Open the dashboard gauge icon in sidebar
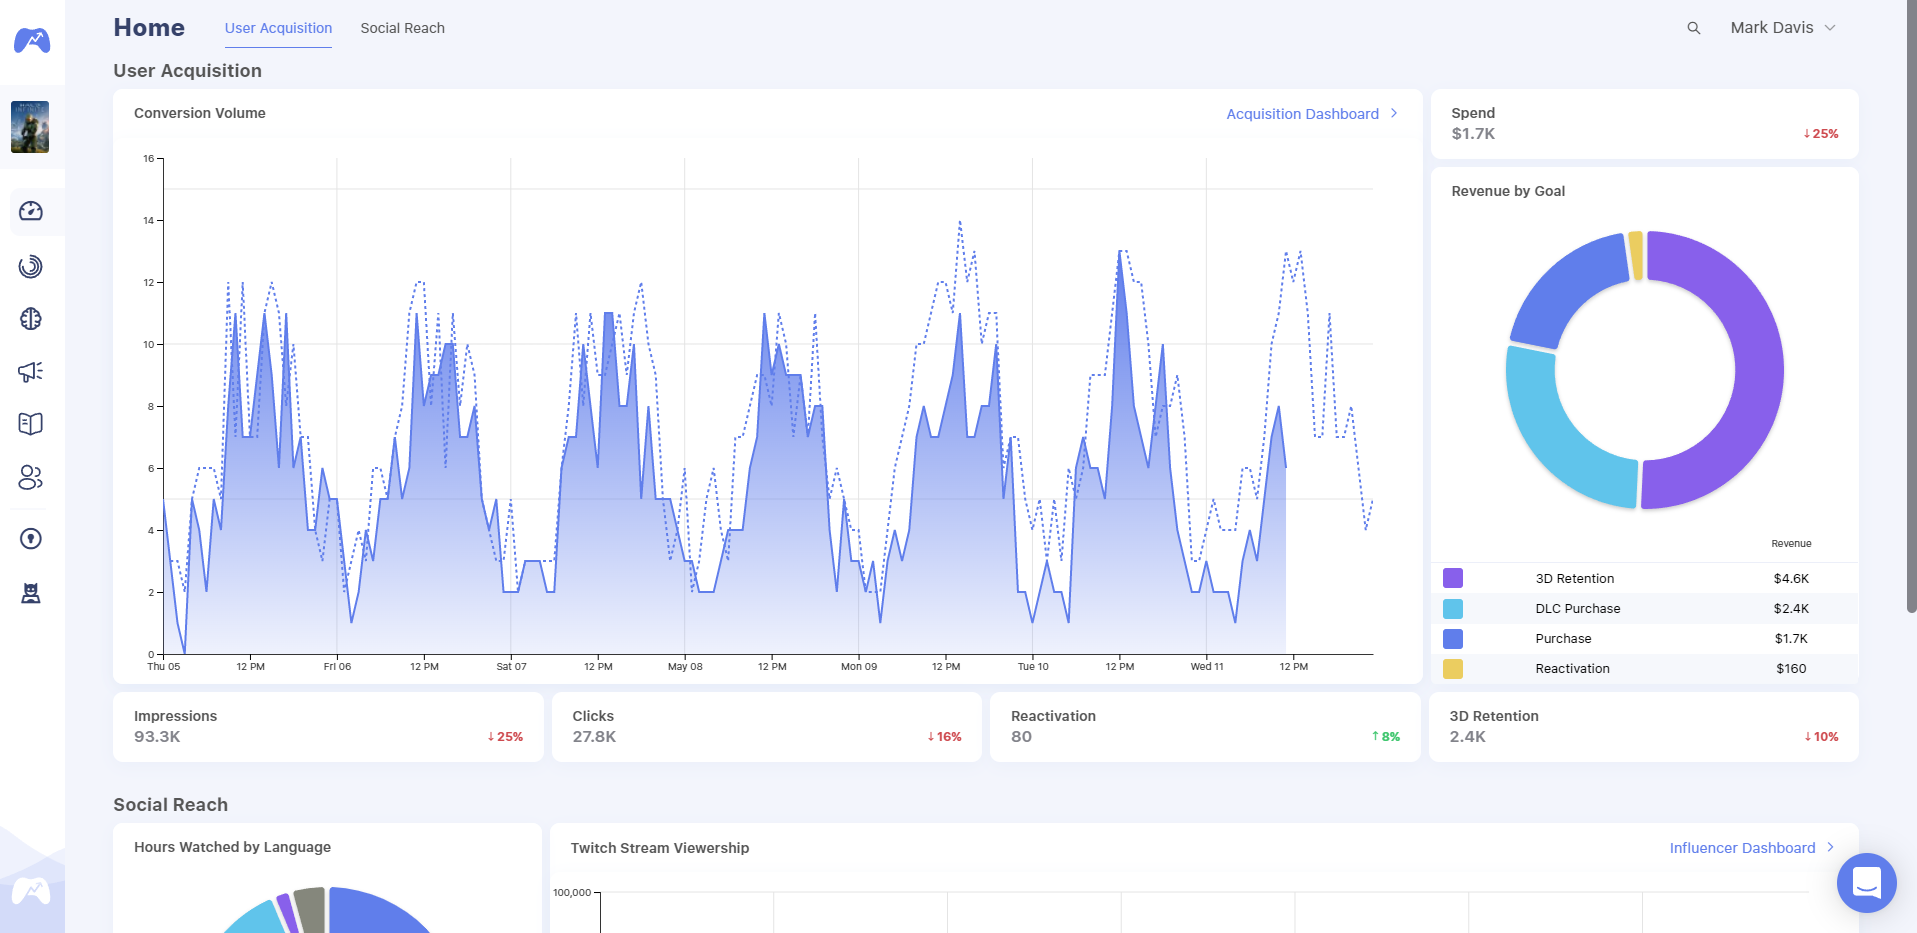This screenshot has height=933, width=1917. coord(31,211)
